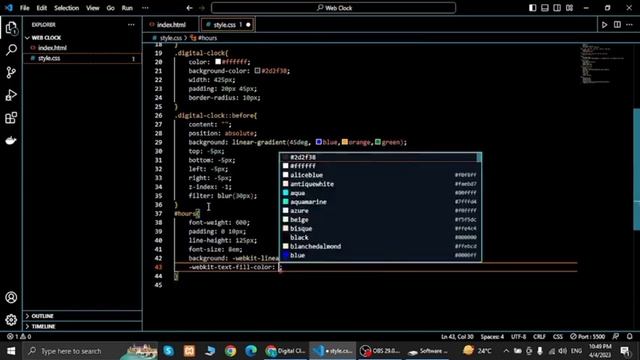The image size is (640, 360).
Task: Click Ln 43, Col 30 in status bar
Action: (457, 337)
